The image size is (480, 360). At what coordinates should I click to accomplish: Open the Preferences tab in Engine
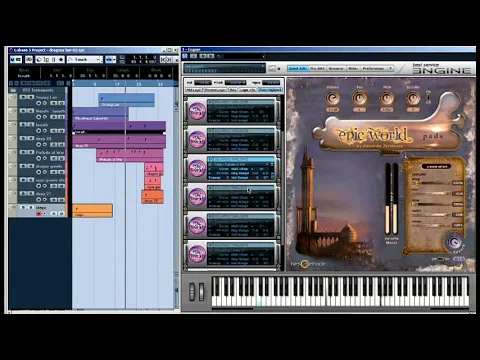pos(373,68)
